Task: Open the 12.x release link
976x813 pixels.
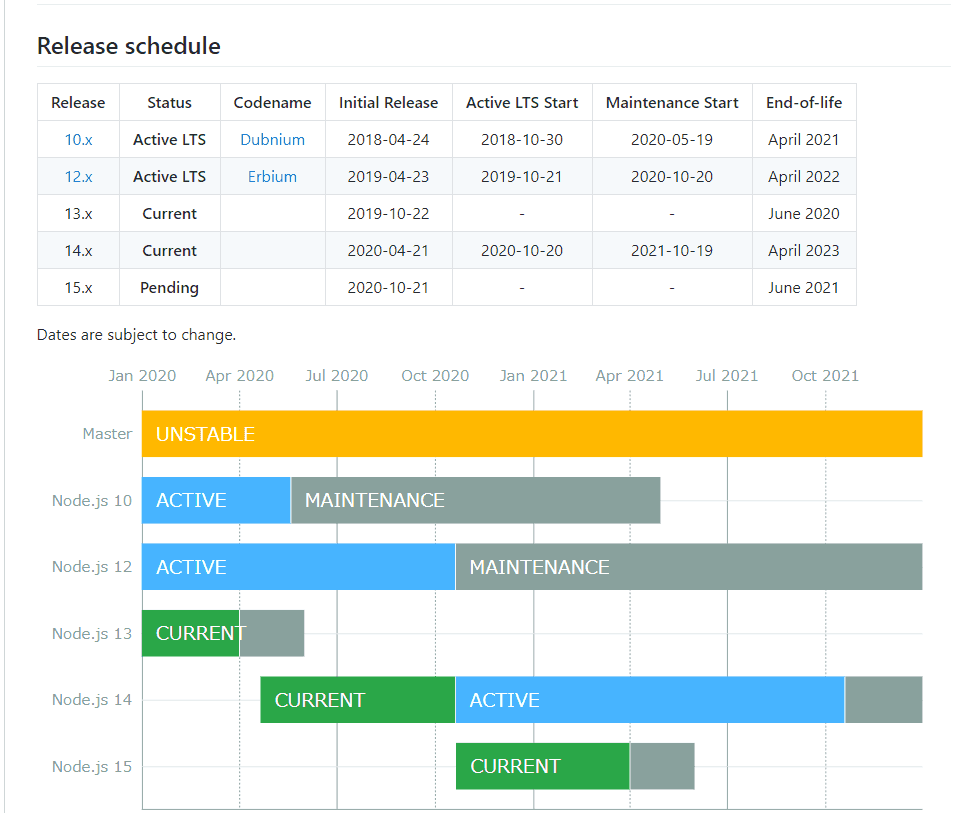Action: click(78, 177)
